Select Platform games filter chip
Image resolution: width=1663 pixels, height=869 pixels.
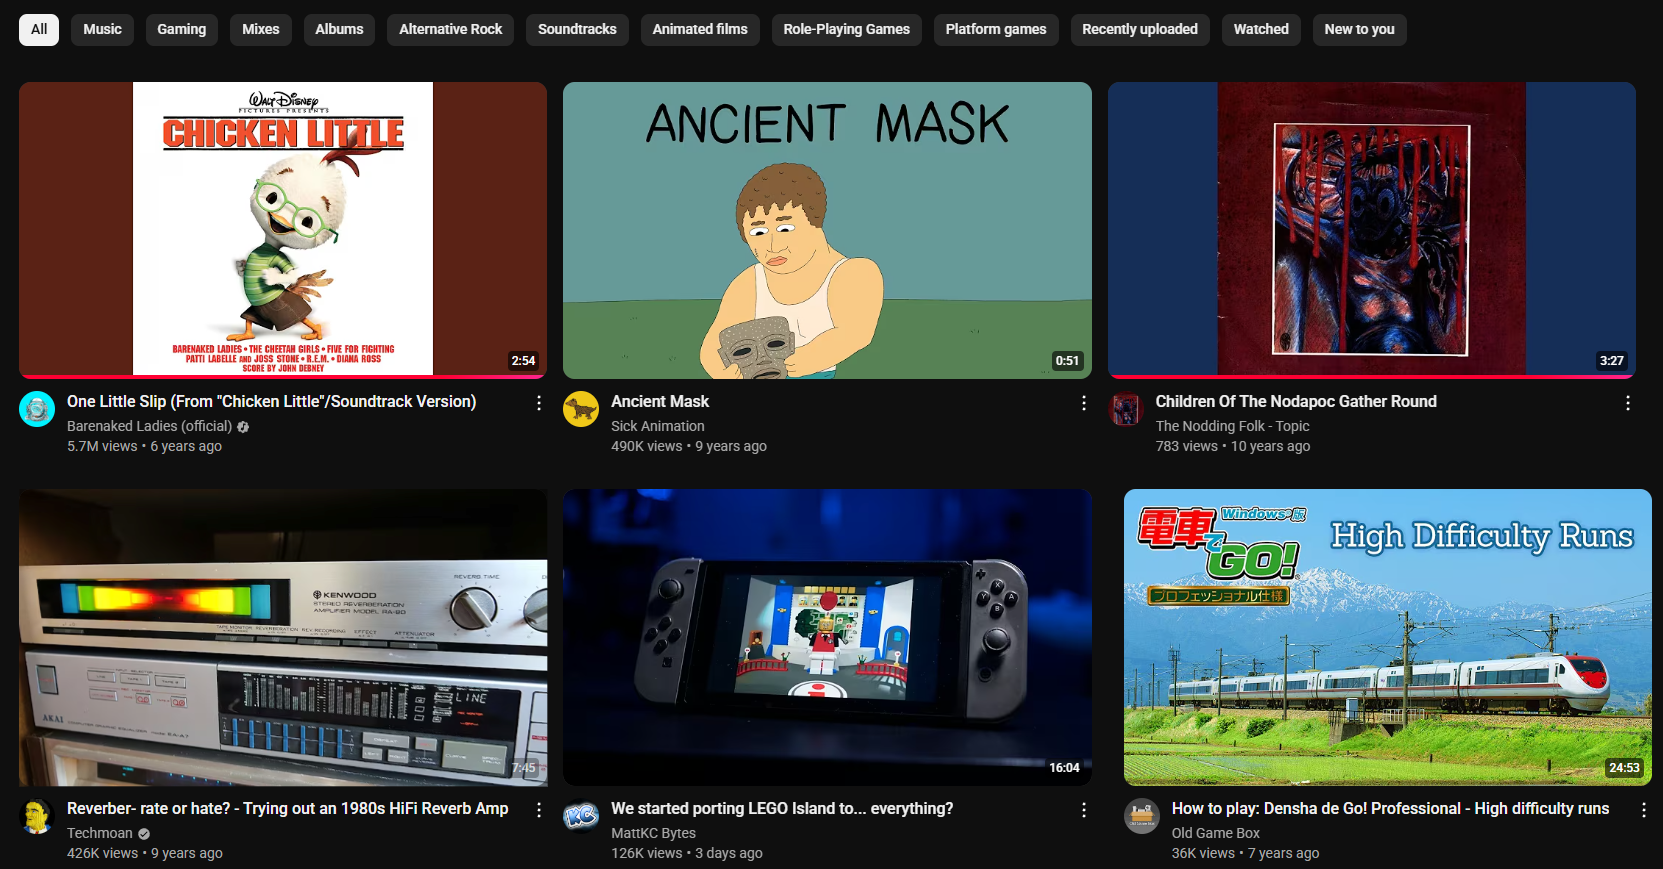coord(996,29)
